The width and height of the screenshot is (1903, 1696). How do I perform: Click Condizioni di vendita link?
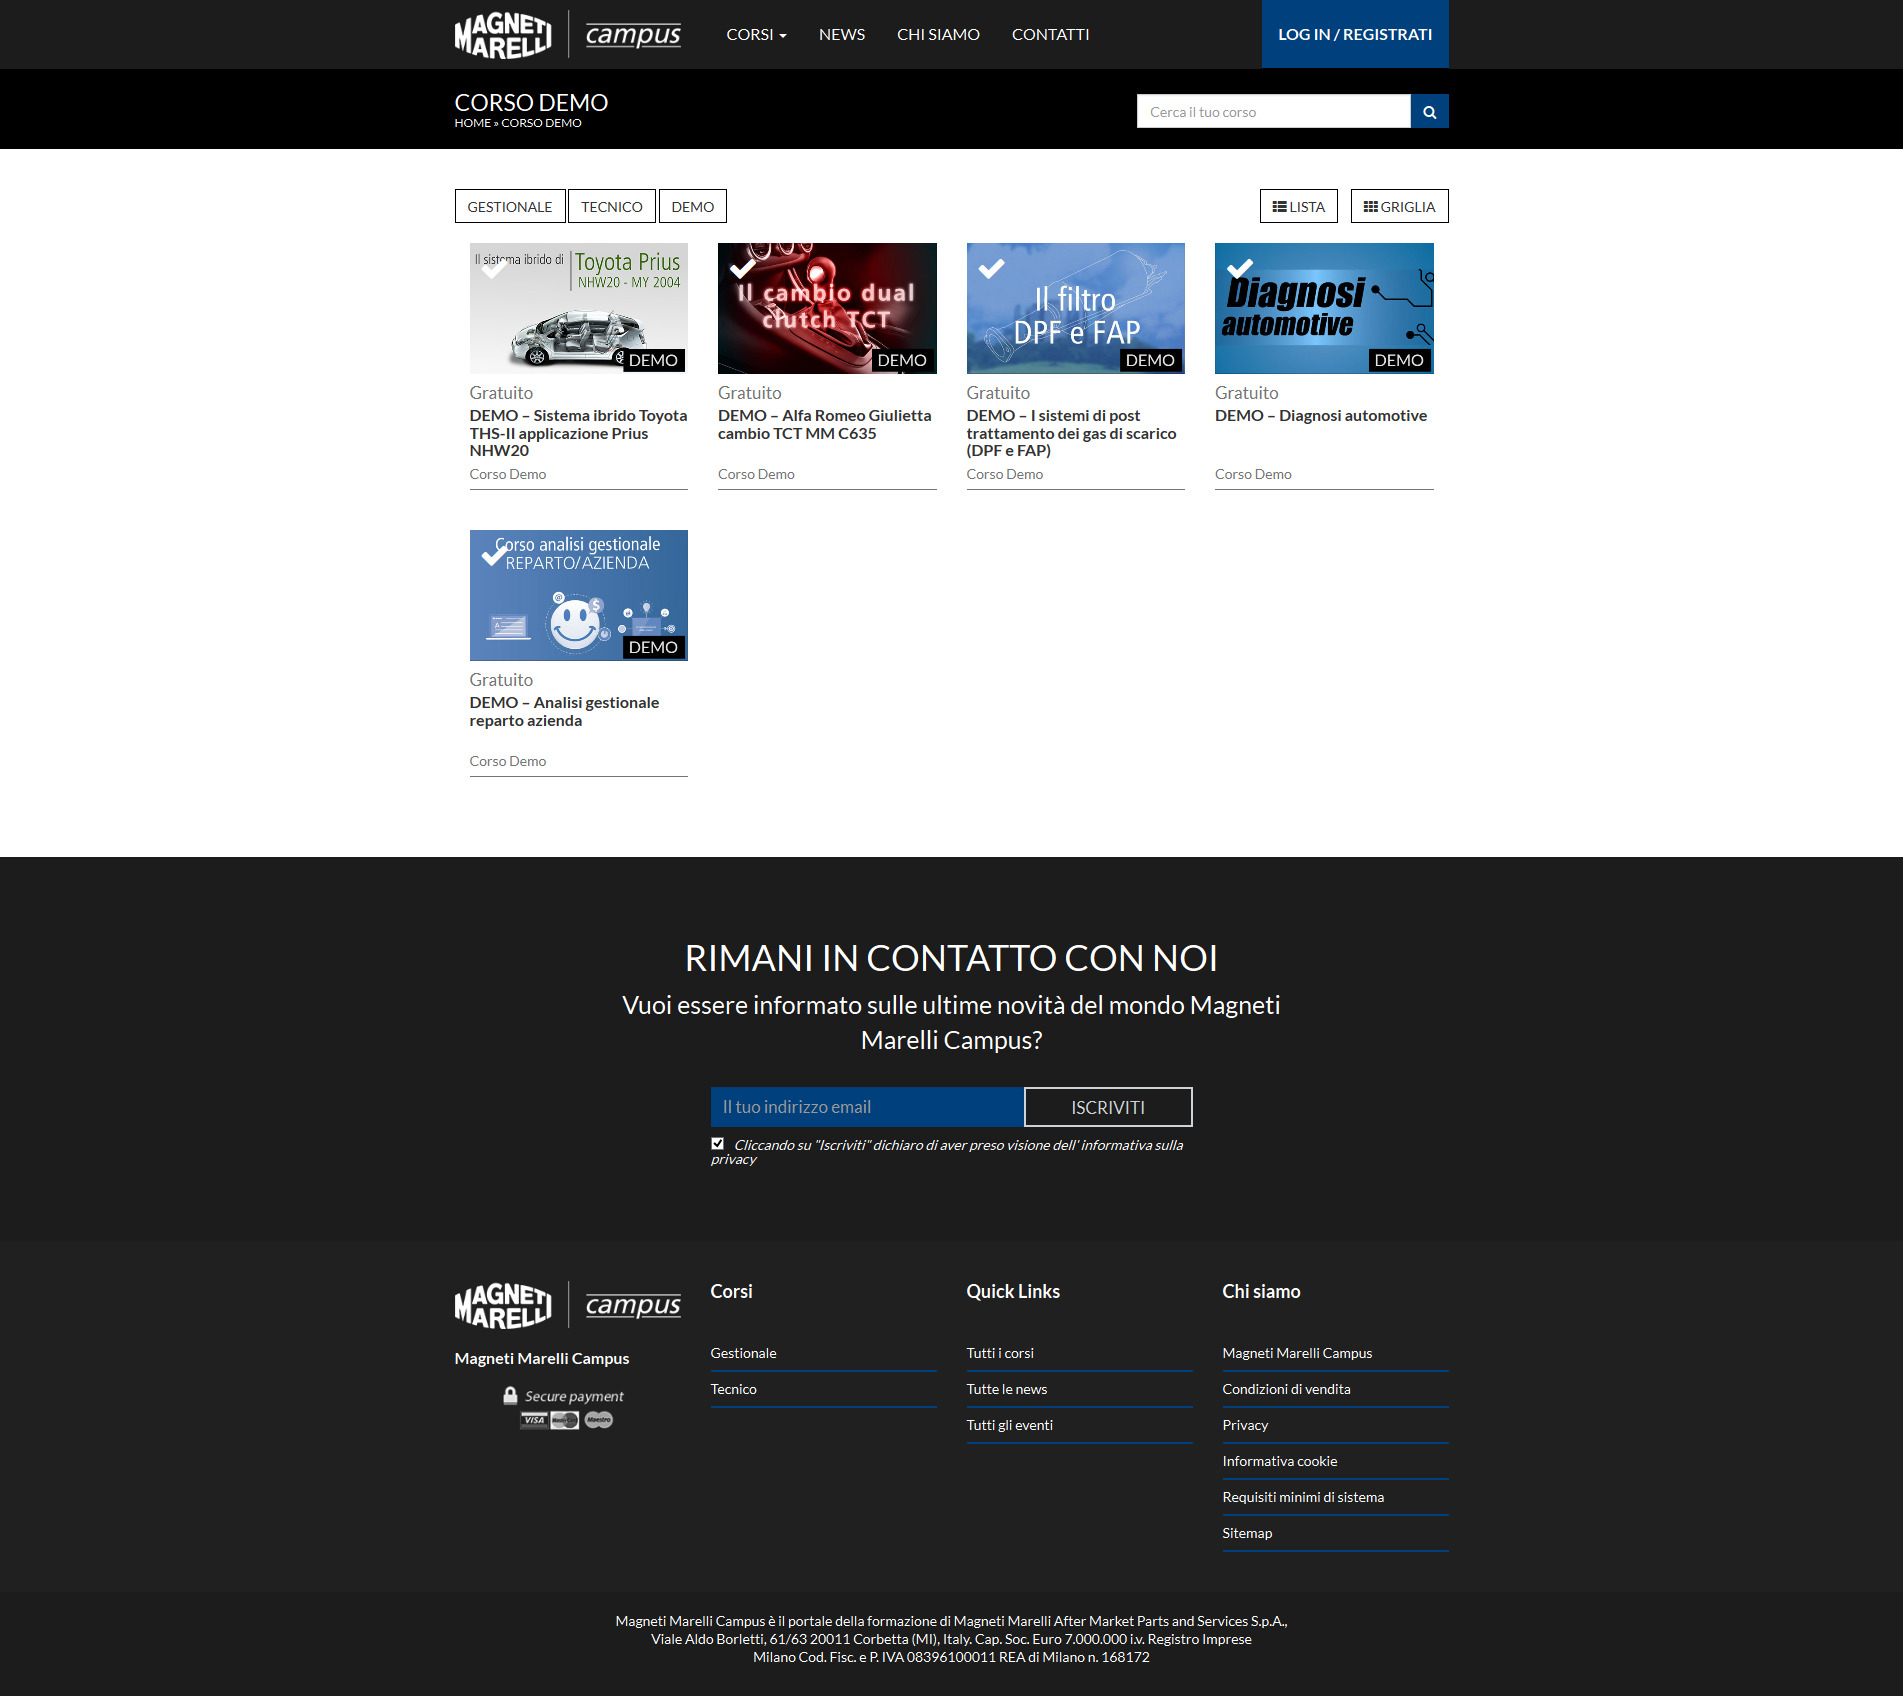point(1286,1389)
